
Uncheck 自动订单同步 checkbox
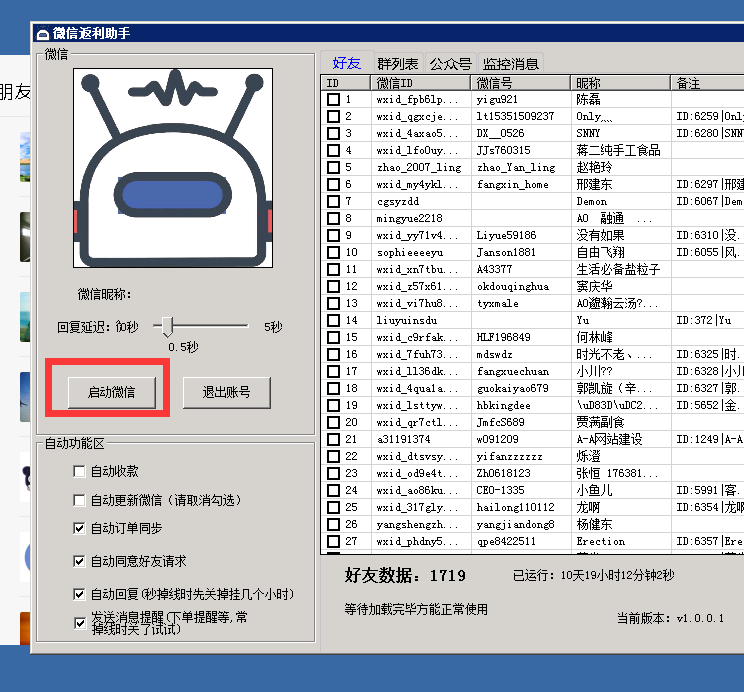[79, 528]
